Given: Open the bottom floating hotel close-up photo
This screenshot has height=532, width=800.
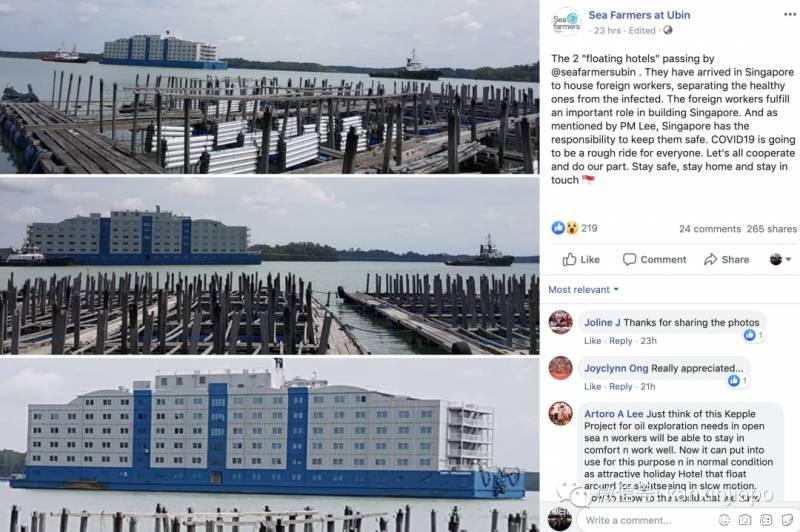Looking at the screenshot, I should point(269,445).
